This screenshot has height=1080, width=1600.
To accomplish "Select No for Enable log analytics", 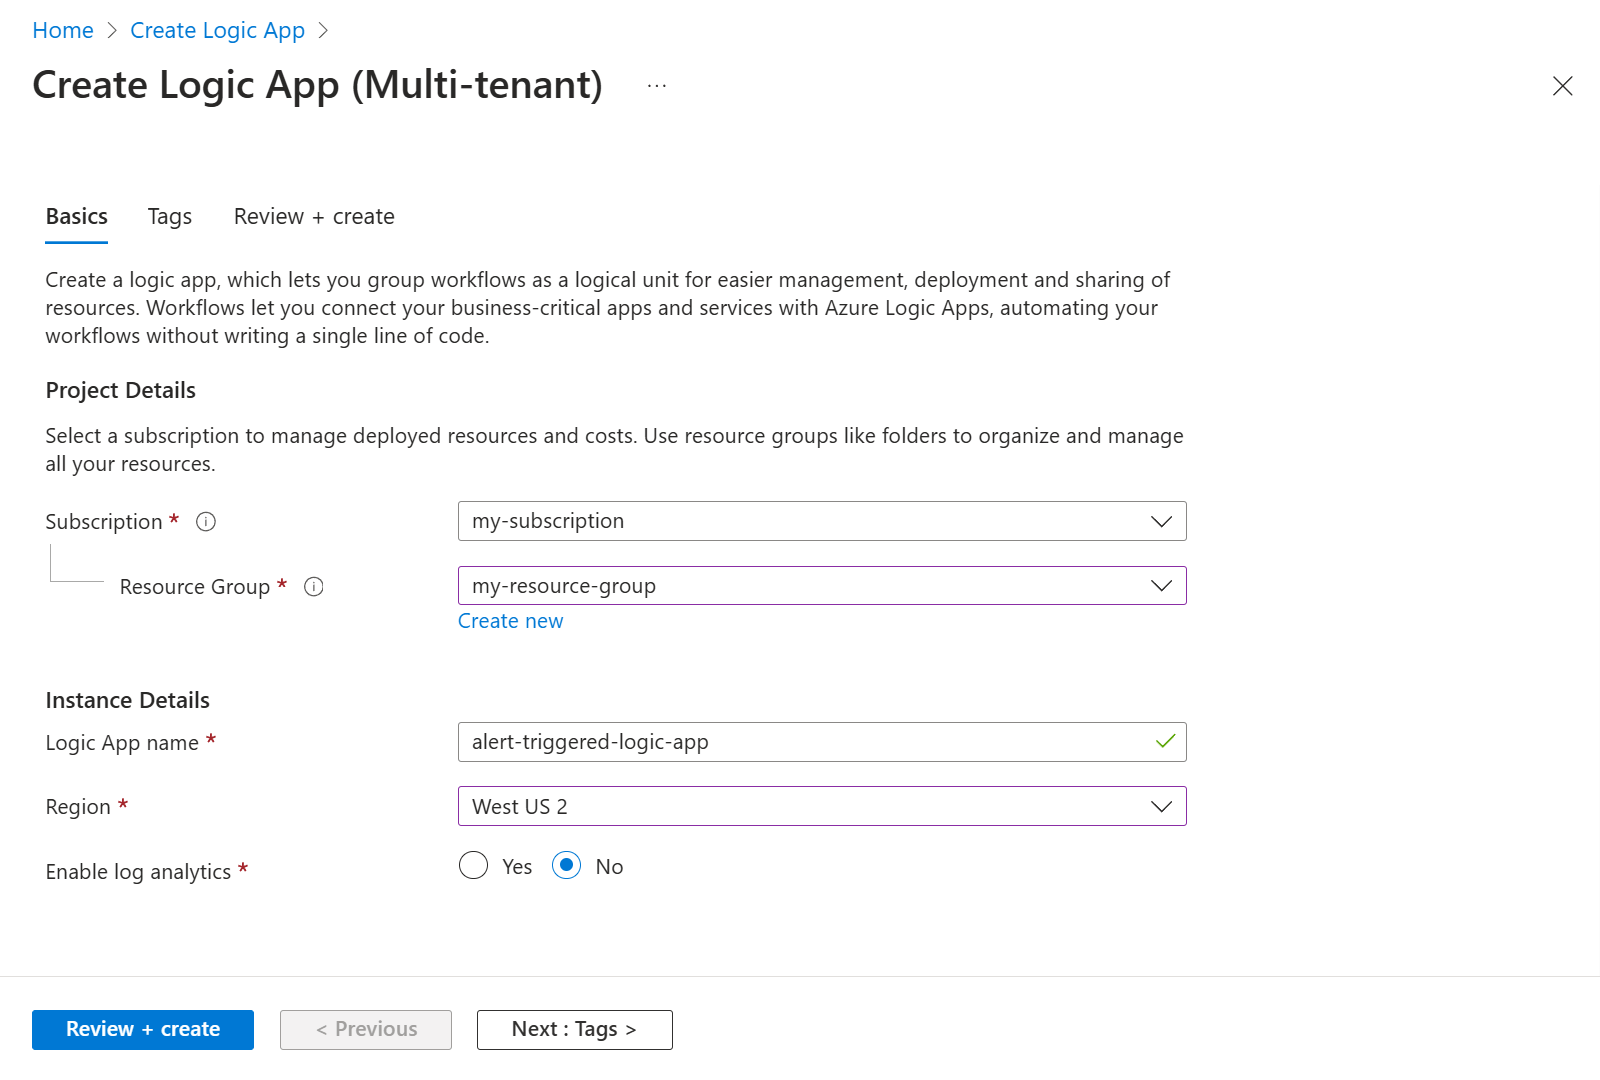I will 567,866.
